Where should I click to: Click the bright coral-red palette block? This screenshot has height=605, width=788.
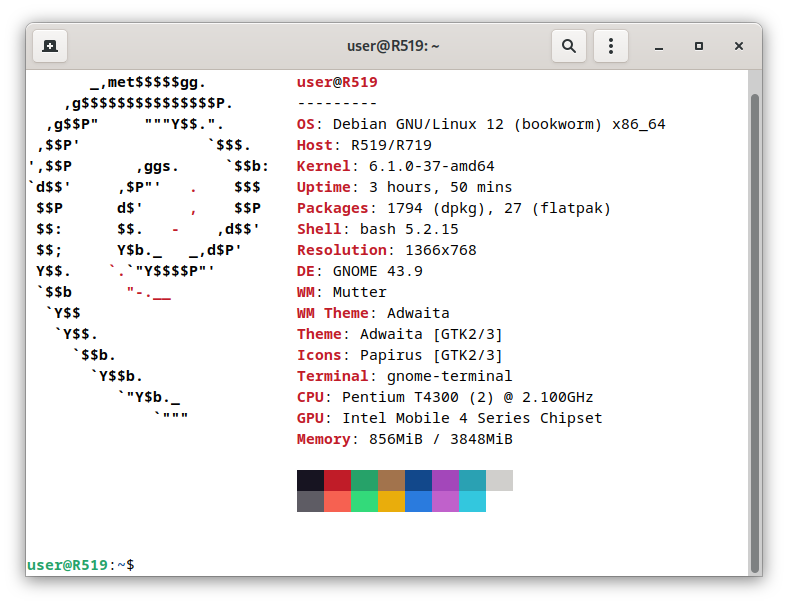[x=337, y=501]
